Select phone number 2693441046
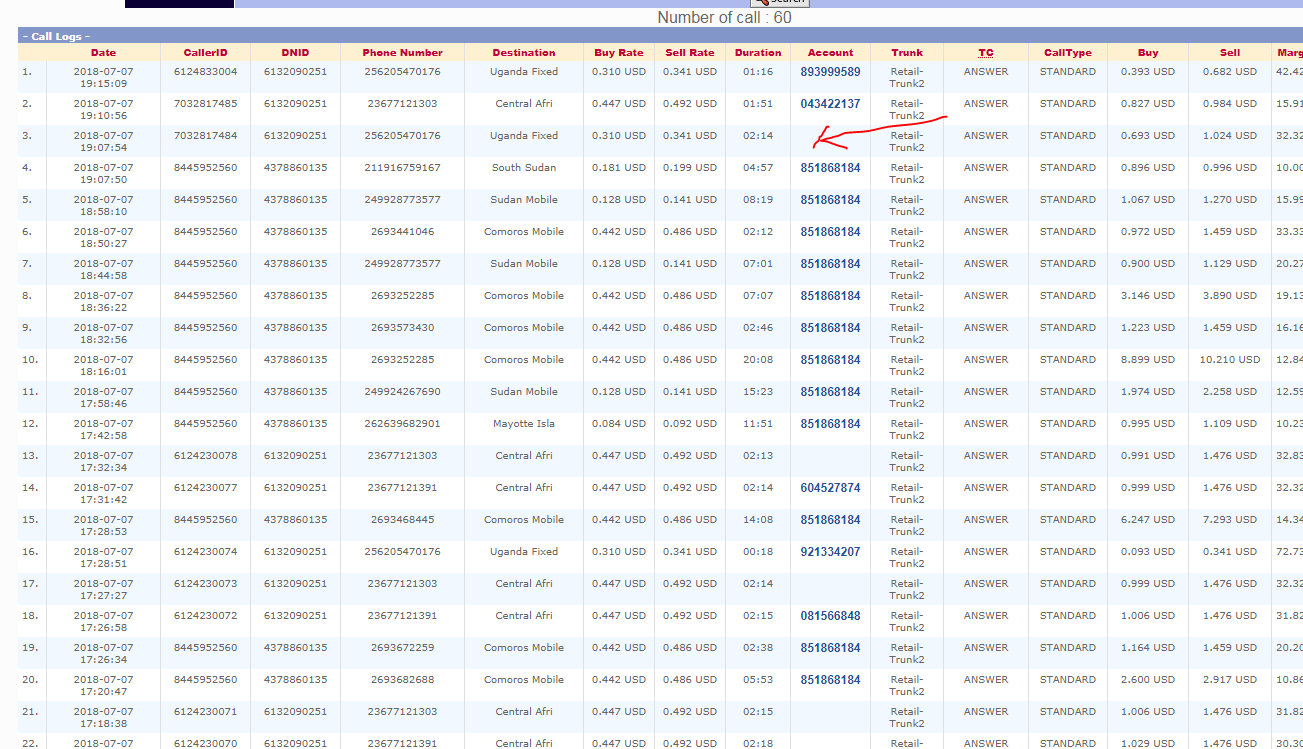 click(x=403, y=232)
